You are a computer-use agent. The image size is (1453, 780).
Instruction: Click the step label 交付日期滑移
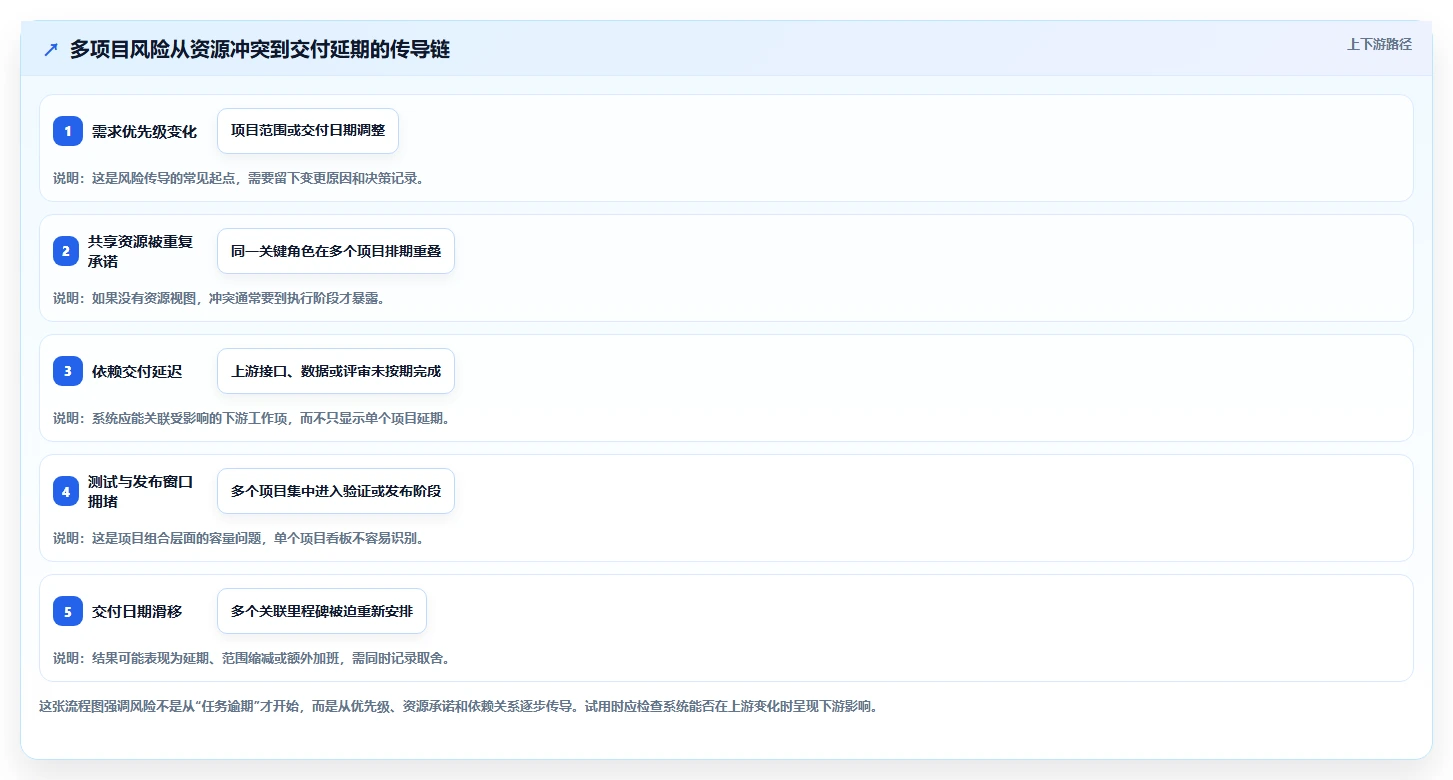[137, 611]
